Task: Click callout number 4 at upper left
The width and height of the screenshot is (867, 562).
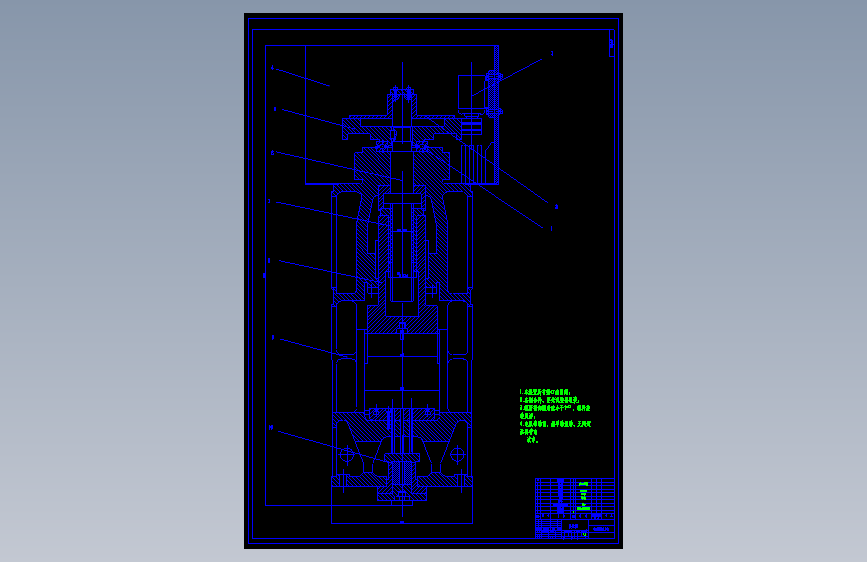Action: pos(272,68)
